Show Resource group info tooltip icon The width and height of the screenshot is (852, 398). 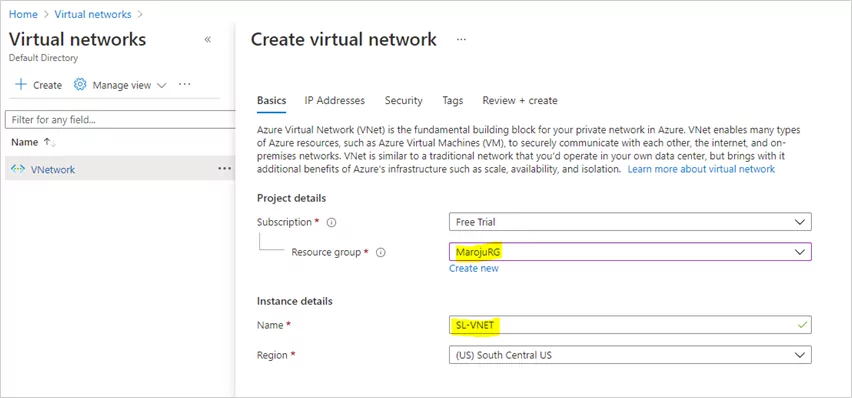[381, 252]
